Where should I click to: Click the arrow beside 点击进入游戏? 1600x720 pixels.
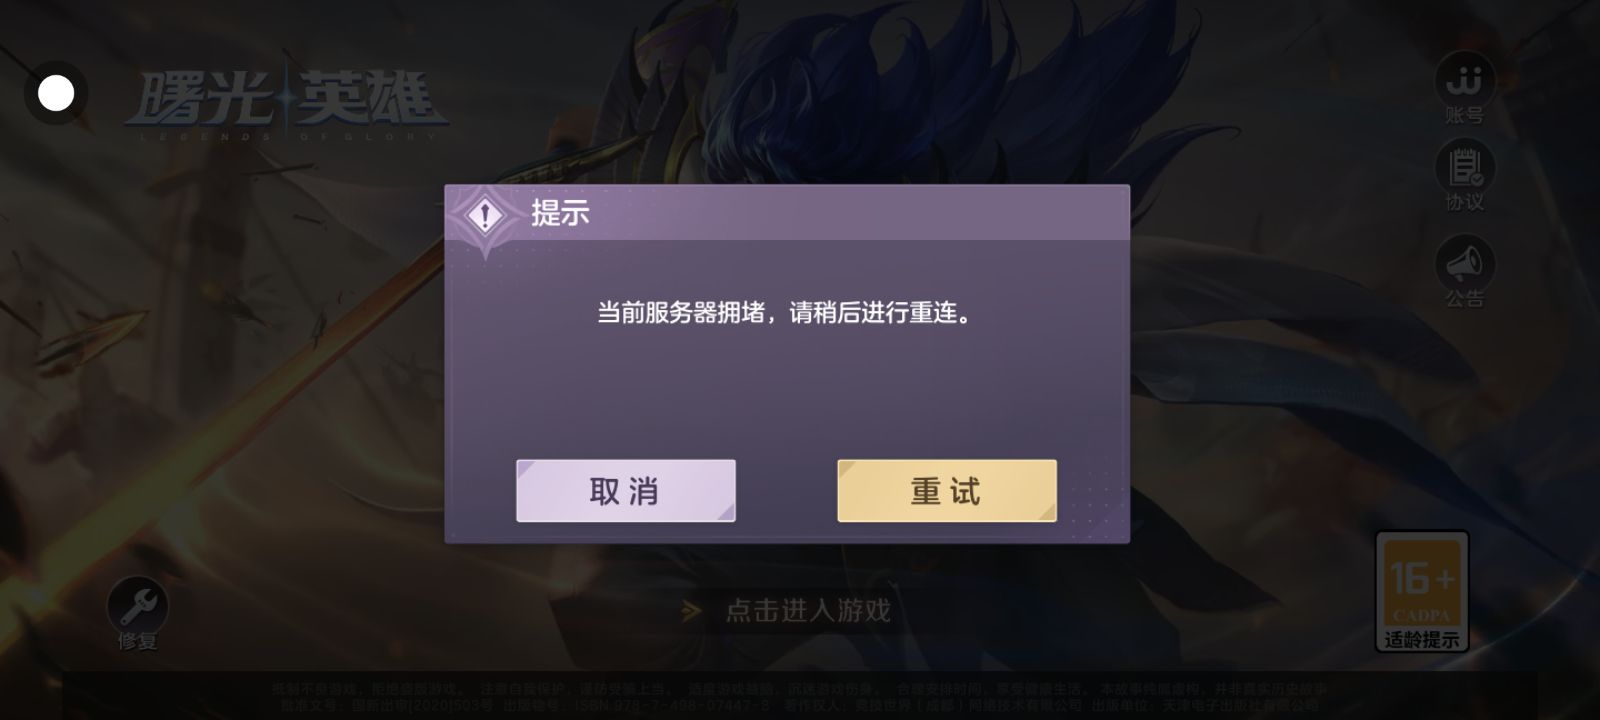pyautogui.click(x=691, y=610)
